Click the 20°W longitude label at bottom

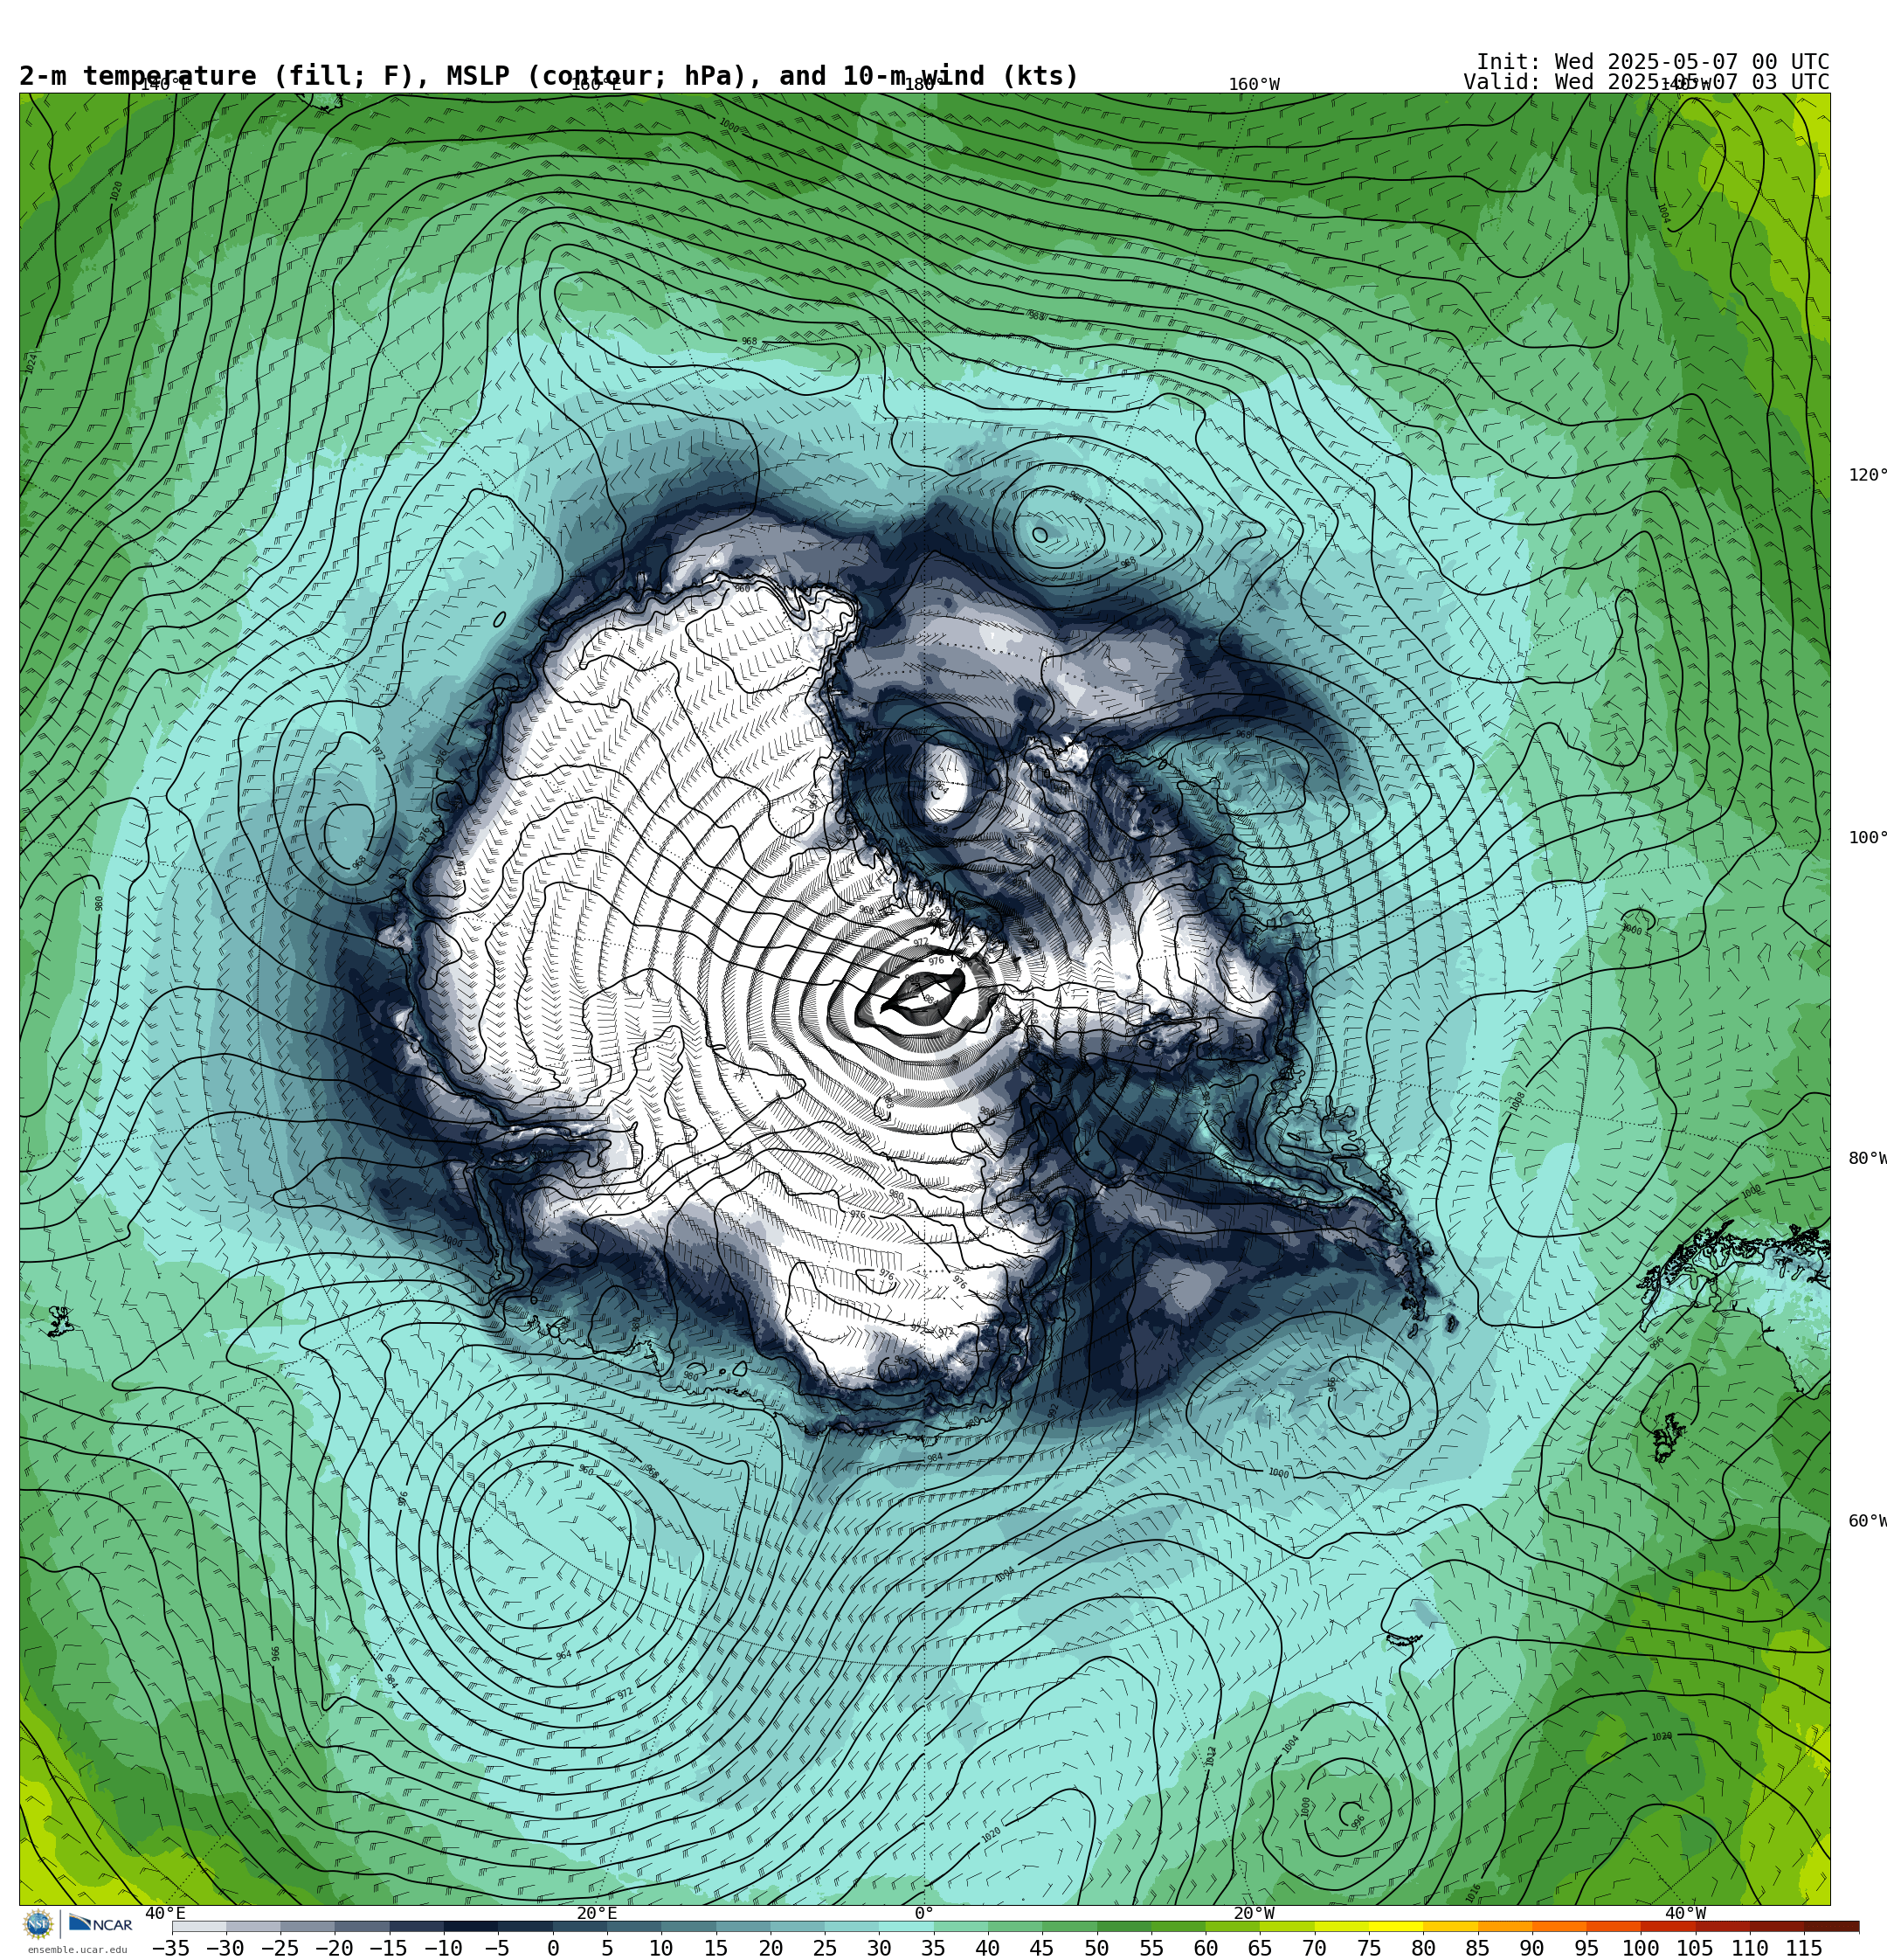pyautogui.click(x=1254, y=1913)
